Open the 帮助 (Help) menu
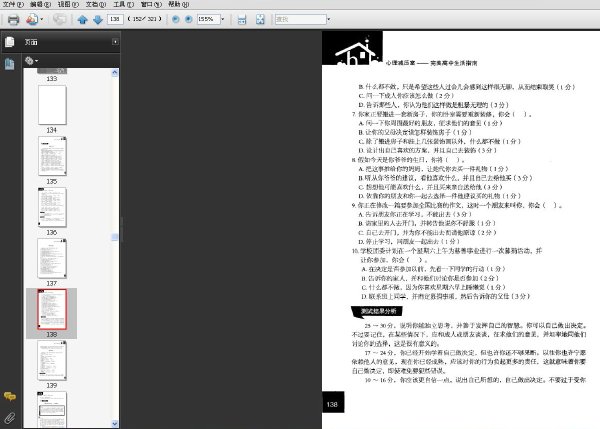 179,4
